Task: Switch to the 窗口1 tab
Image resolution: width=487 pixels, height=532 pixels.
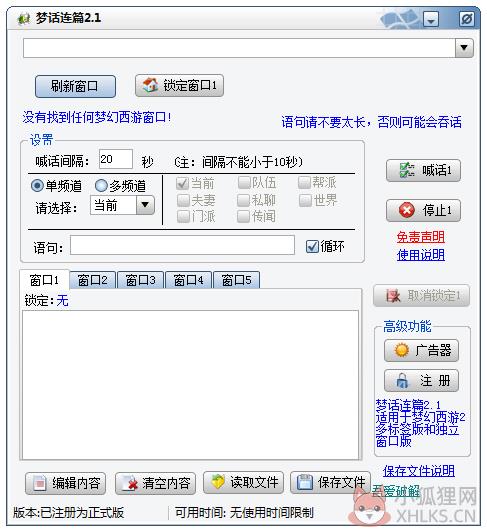Action: coord(44,280)
